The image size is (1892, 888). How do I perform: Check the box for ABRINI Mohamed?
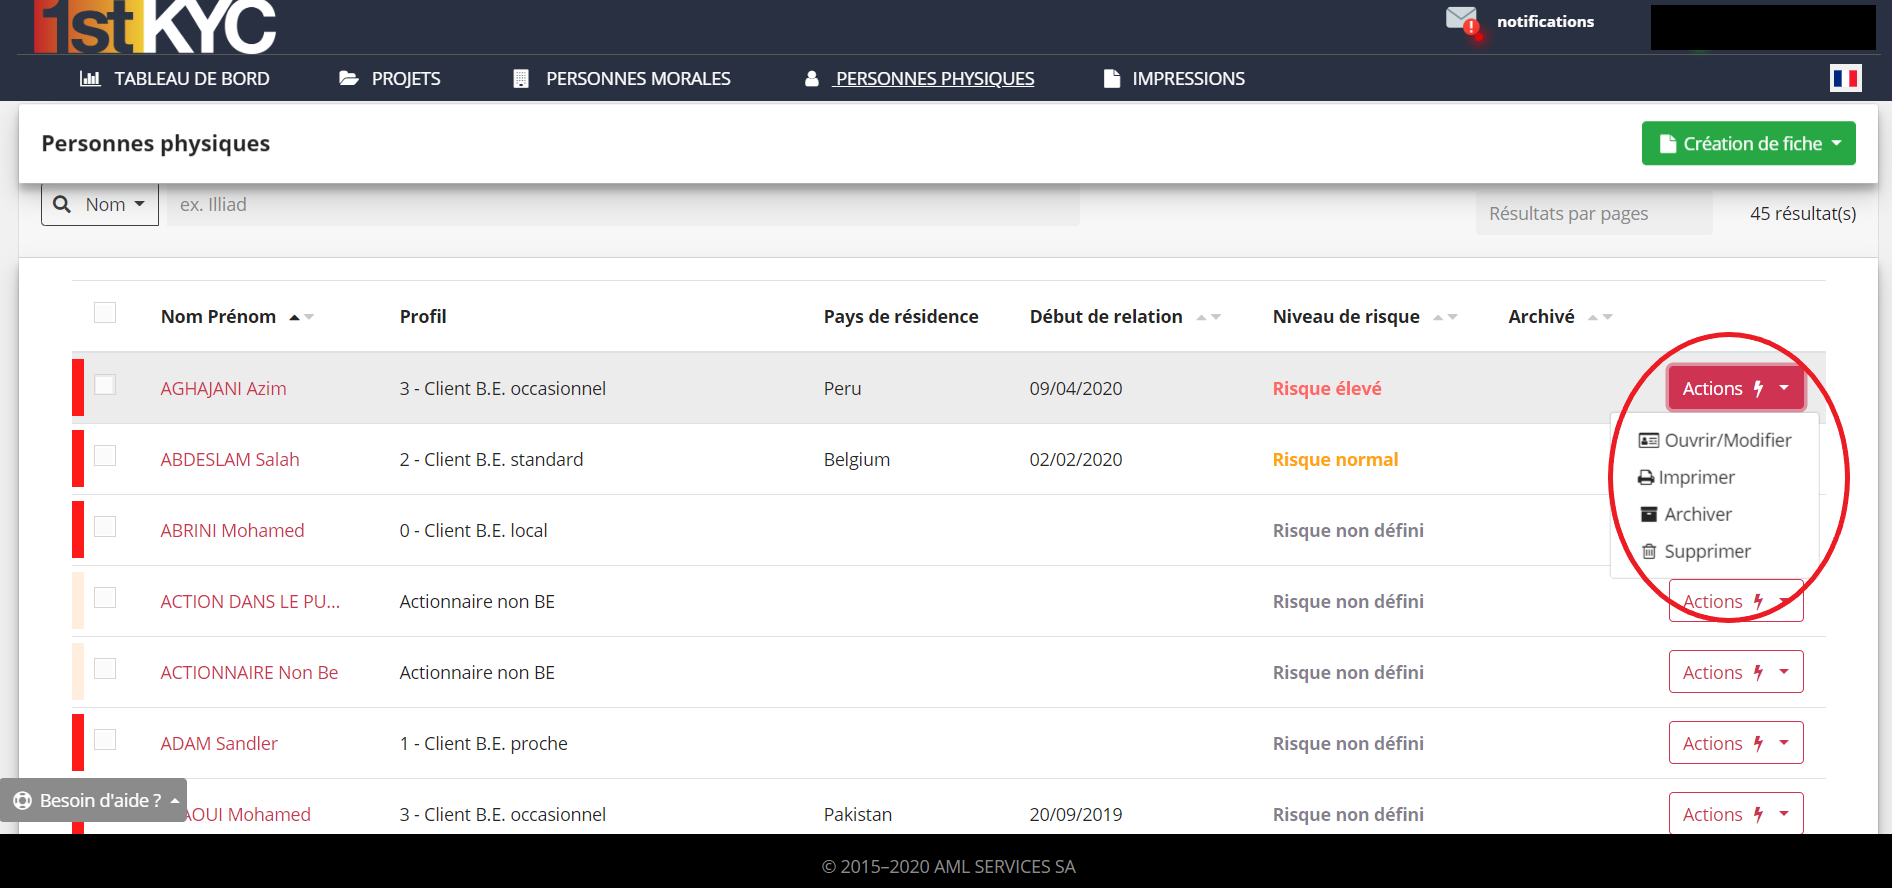(x=105, y=527)
